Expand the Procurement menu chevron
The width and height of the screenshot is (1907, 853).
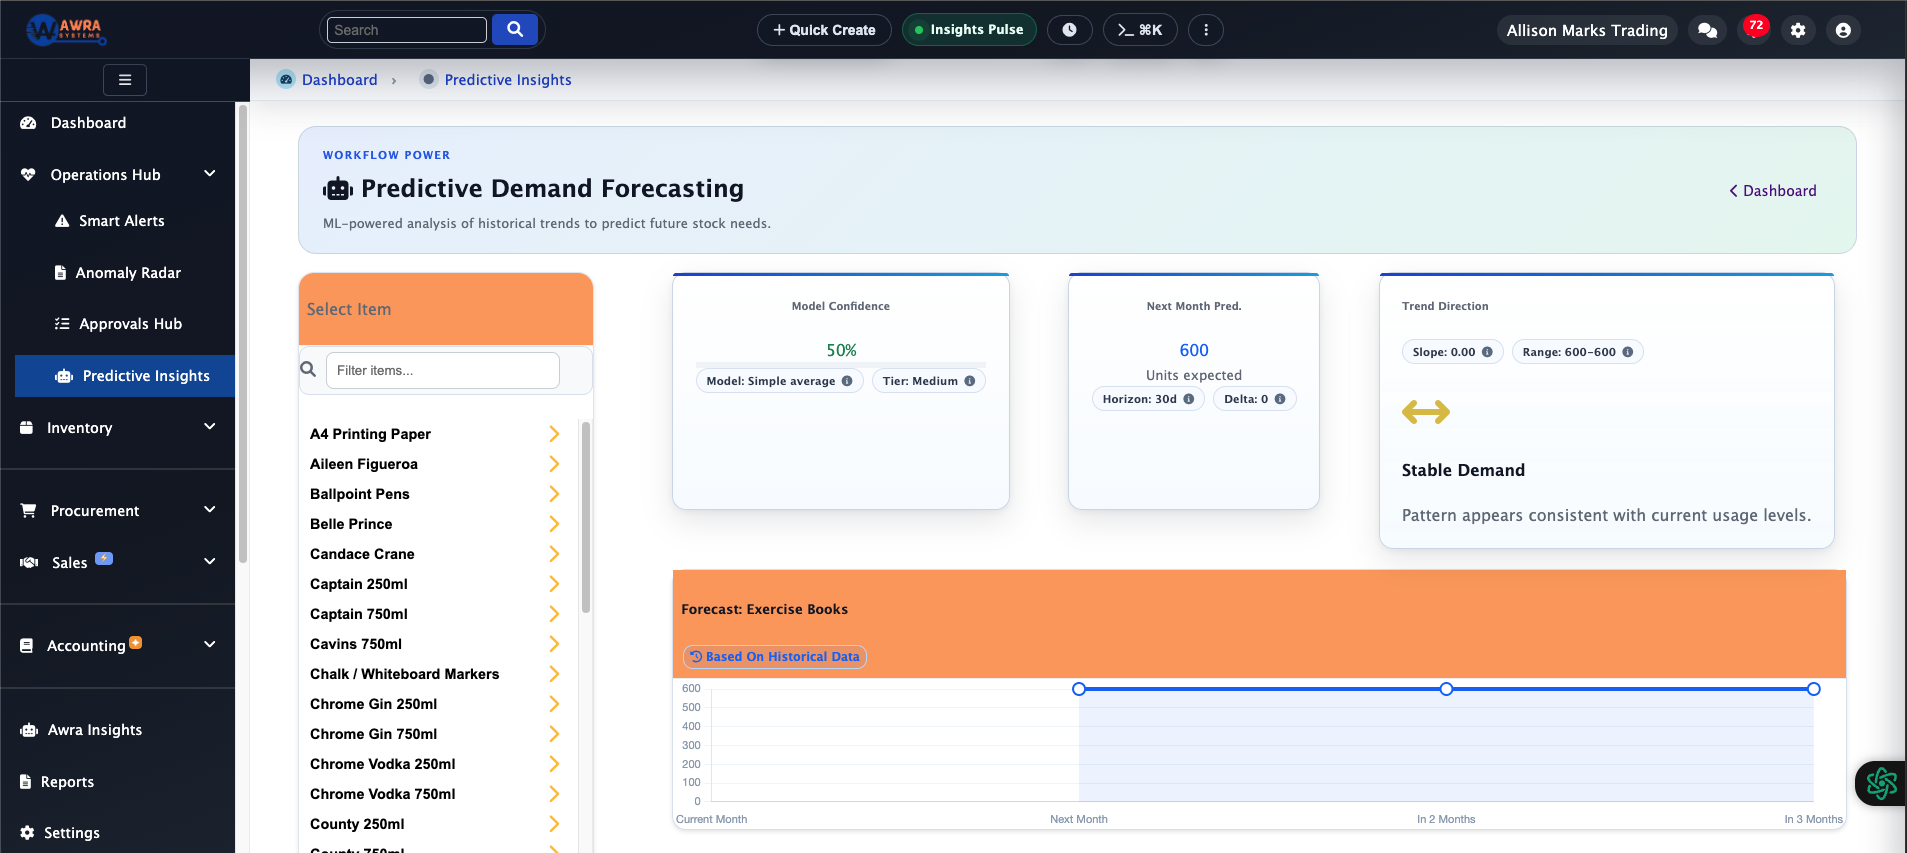pyautogui.click(x=210, y=510)
